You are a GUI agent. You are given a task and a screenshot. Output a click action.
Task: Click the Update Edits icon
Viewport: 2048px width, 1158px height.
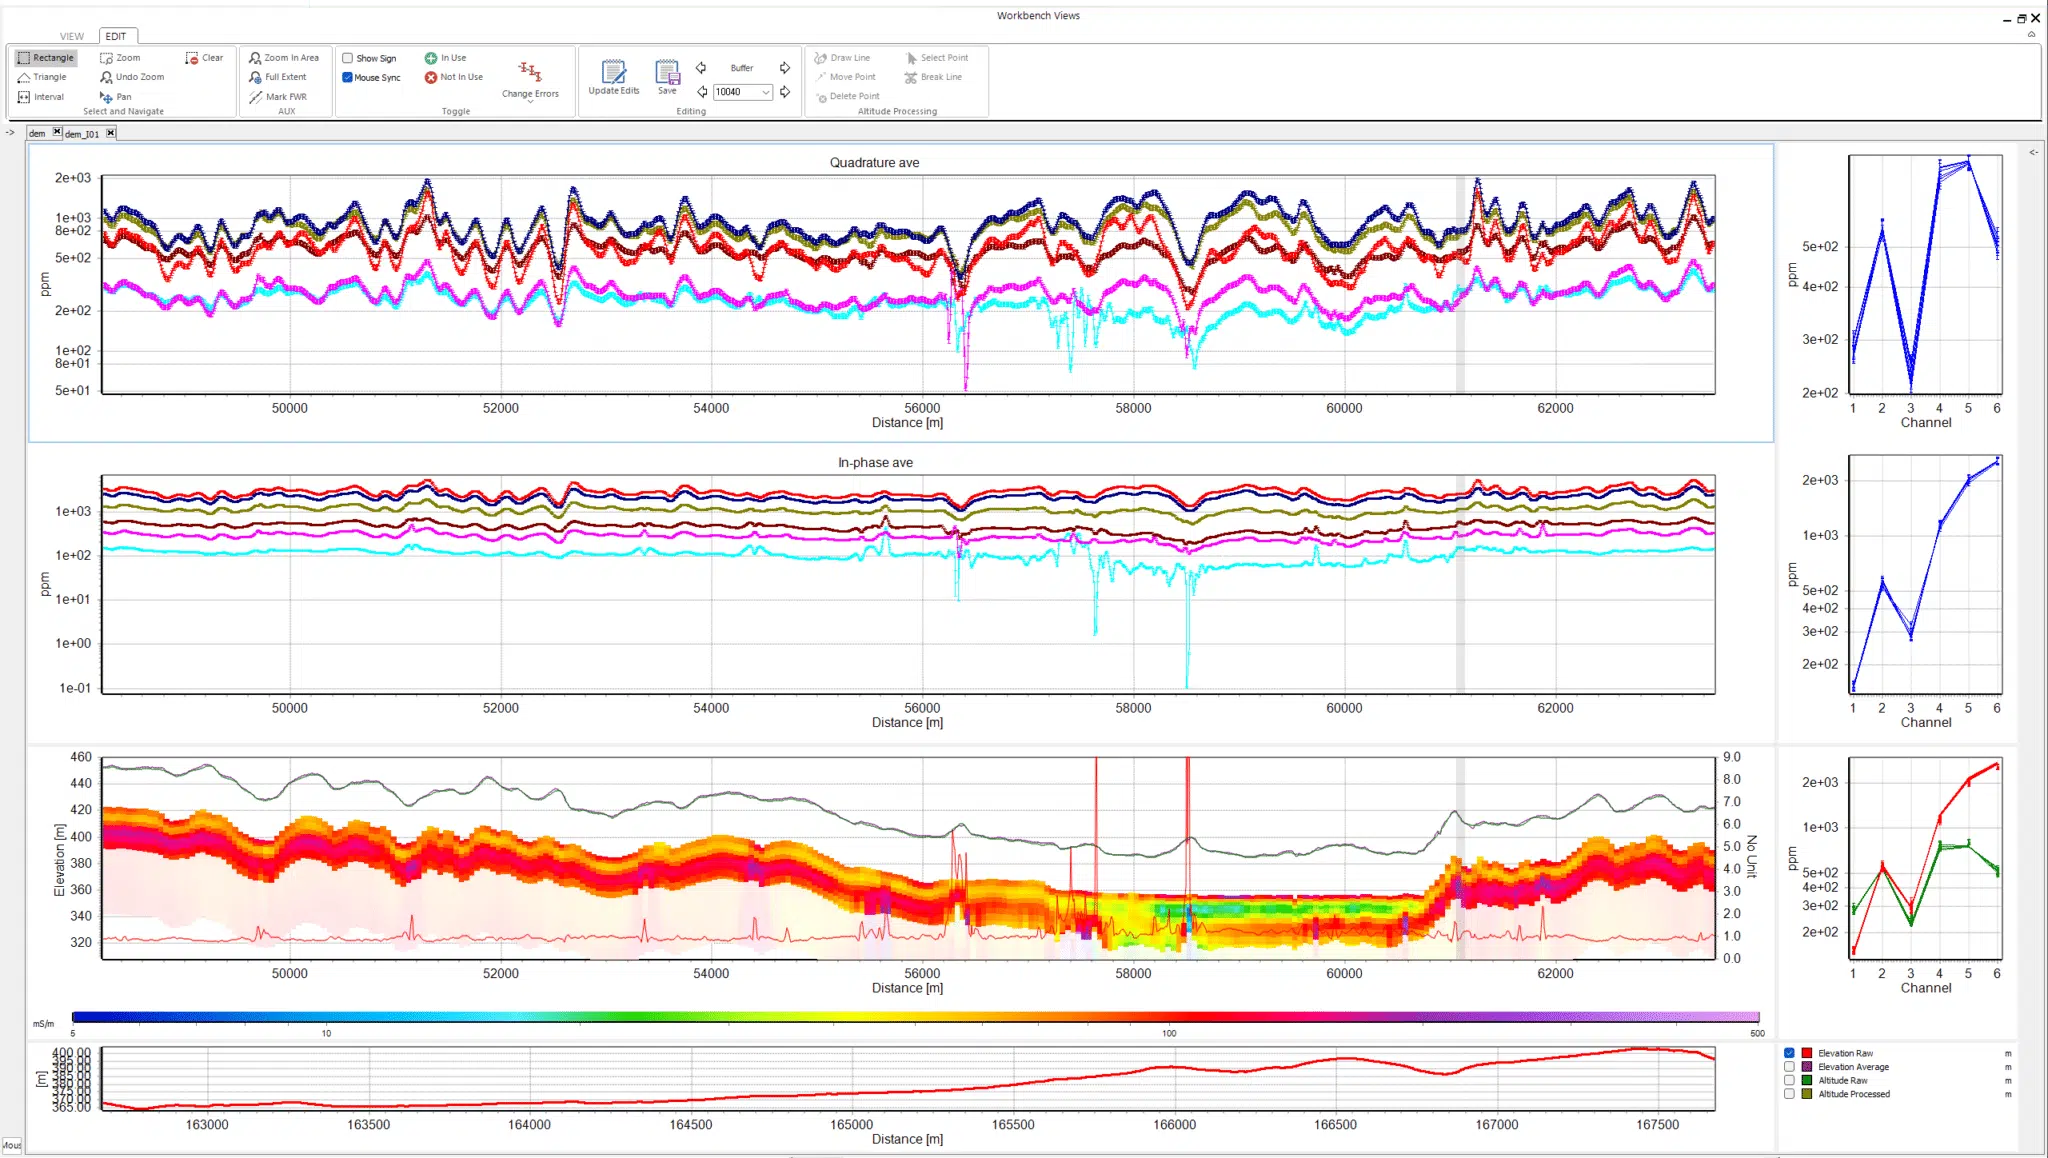(613, 74)
